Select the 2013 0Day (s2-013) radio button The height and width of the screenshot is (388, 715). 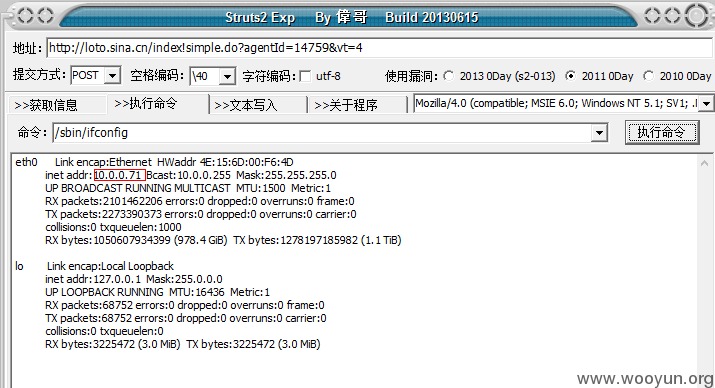point(449,76)
